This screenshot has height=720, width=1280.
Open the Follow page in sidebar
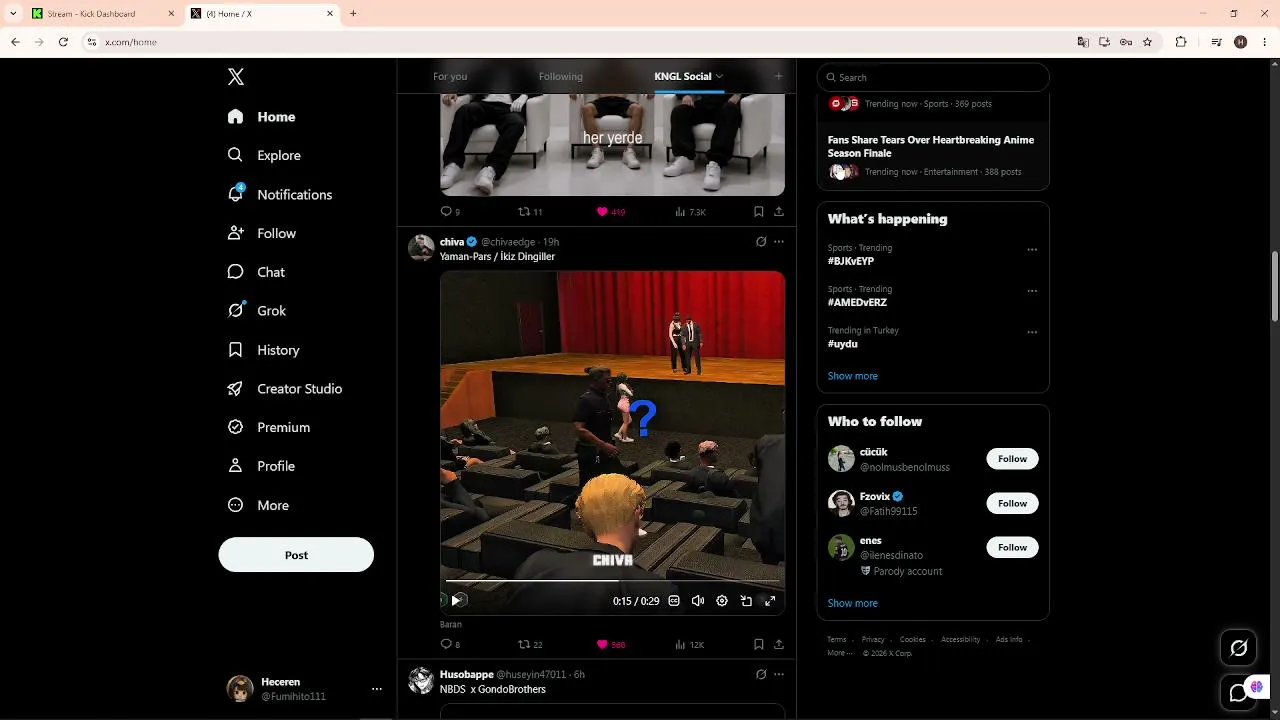point(261,233)
